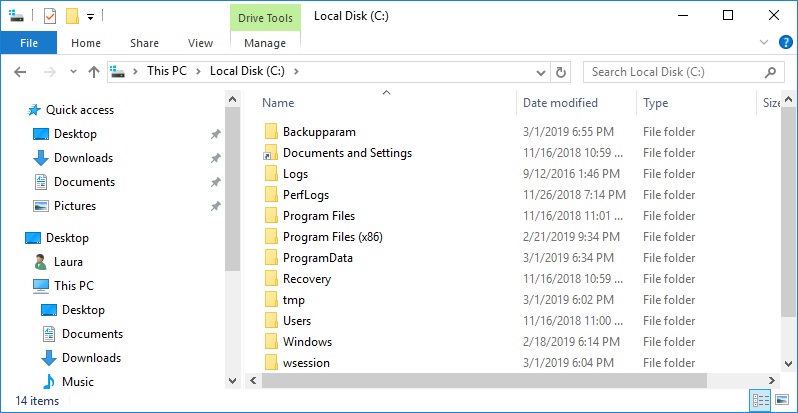
Task: Select the Recovery folder icon
Action: (x=271, y=279)
